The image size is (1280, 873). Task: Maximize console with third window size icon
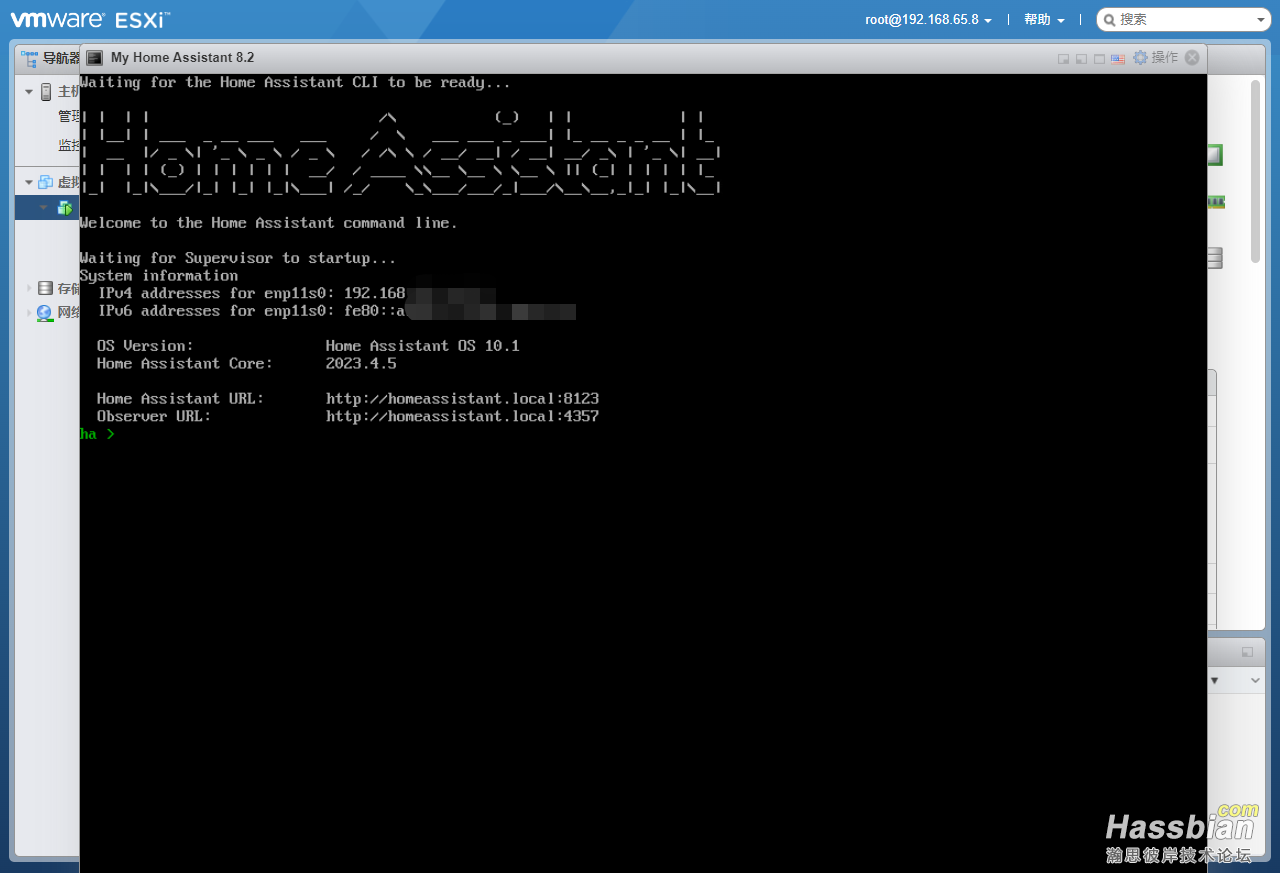(1099, 59)
